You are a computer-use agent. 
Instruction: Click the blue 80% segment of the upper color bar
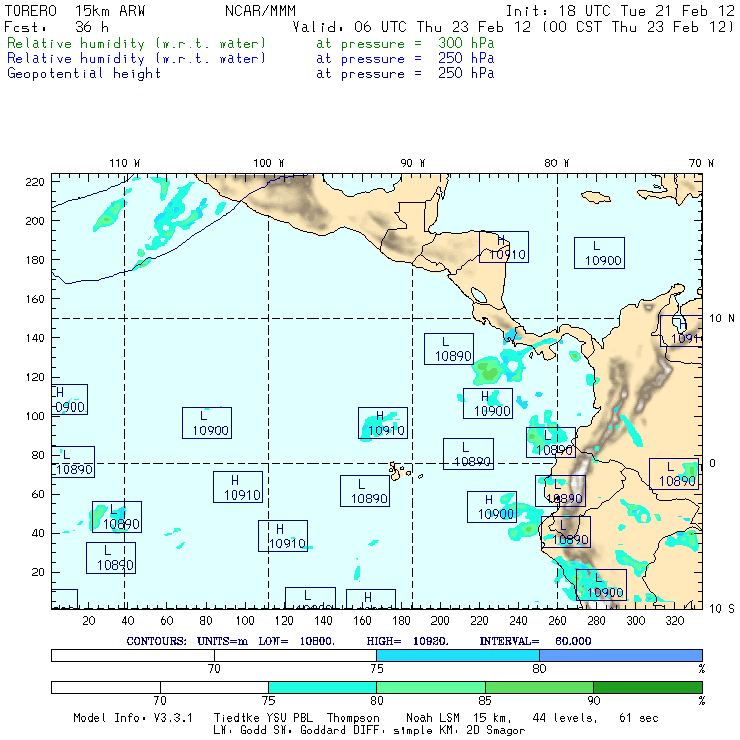pos(620,654)
